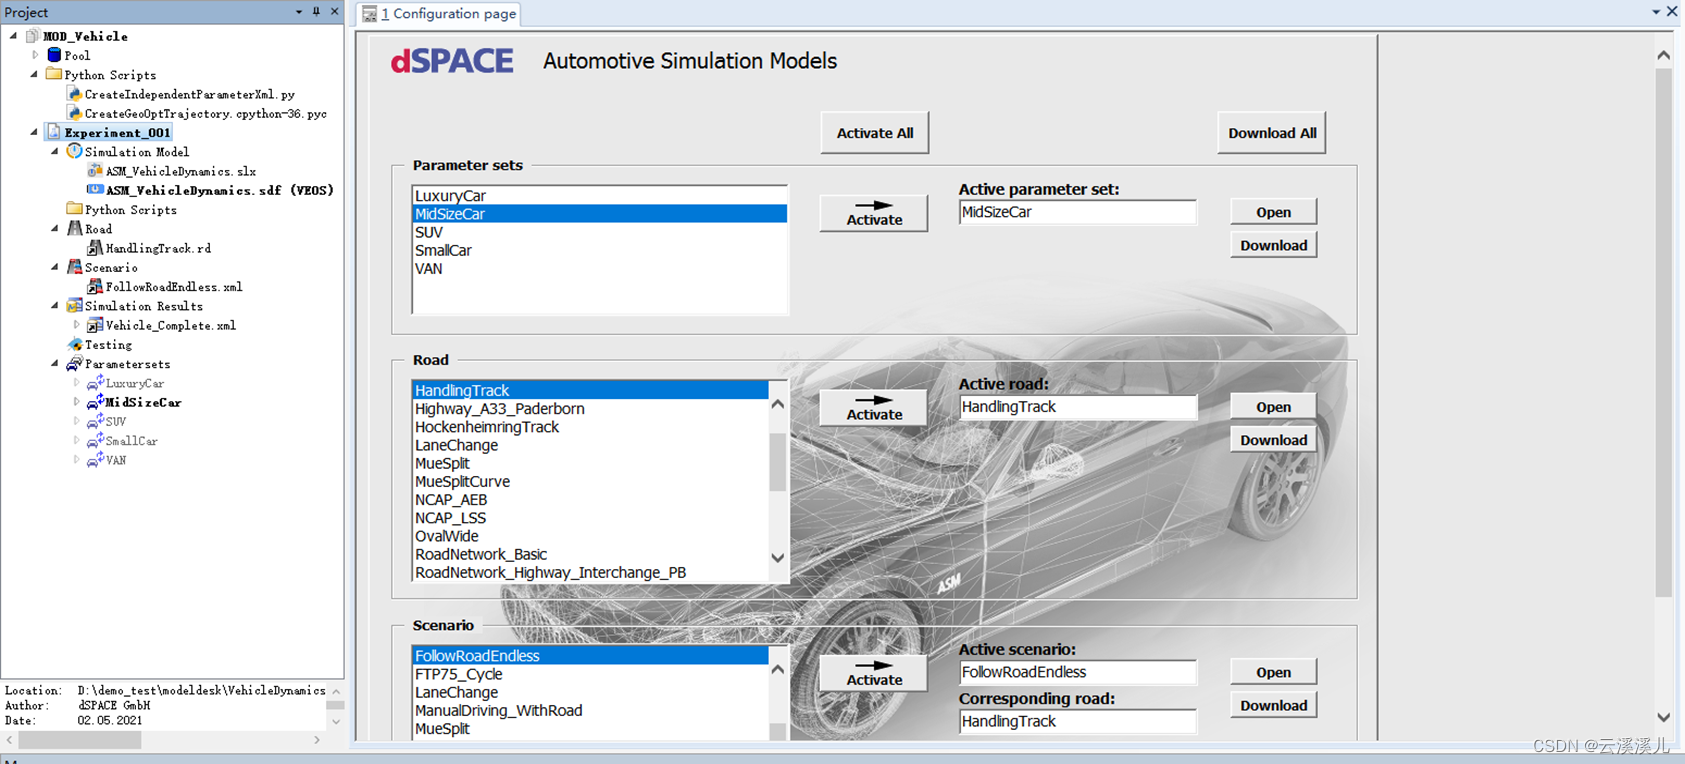1685x764 pixels.
Task: Collapse the Simulation Model node
Action: (x=55, y=151)
